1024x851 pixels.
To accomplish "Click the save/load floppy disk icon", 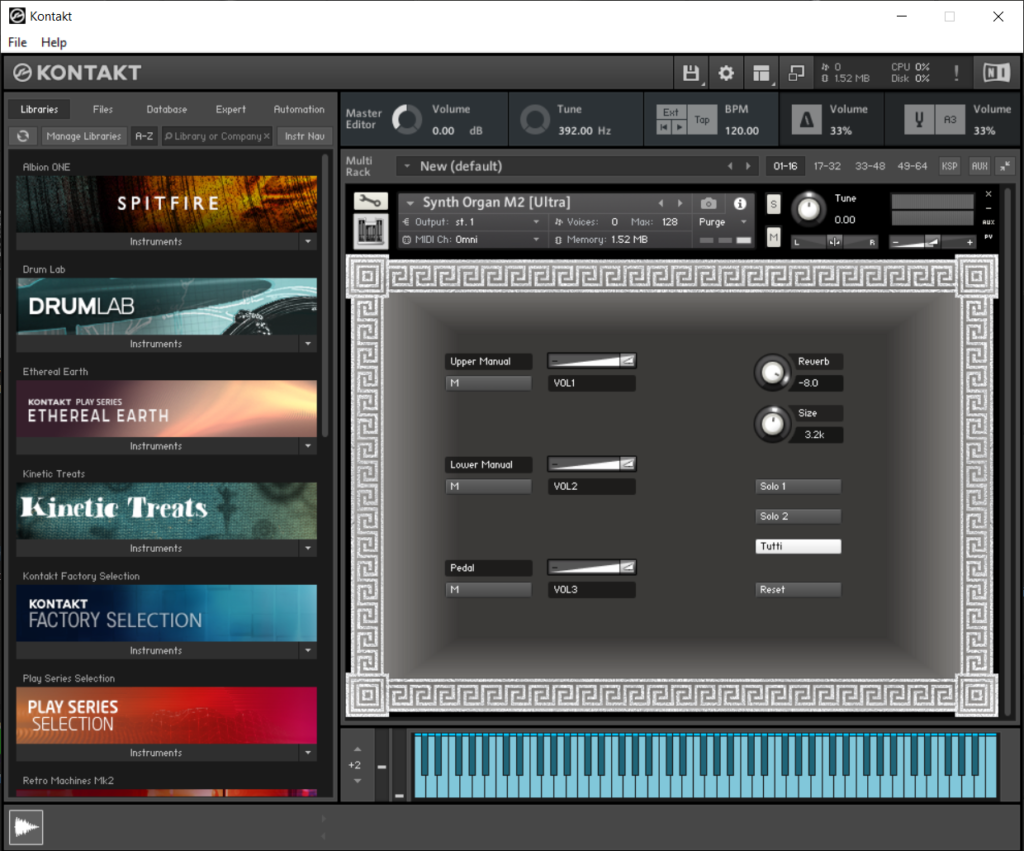I will pos(691,73).
